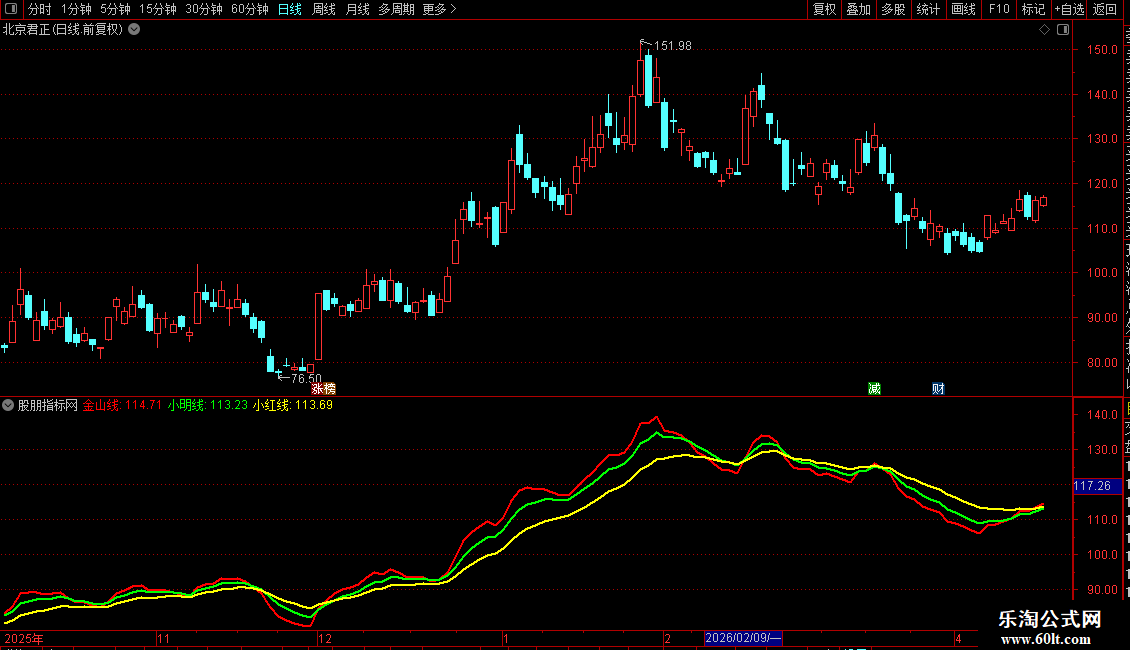This screenshot has height=650, width=1130.
Task: Toggle the side panel icon near price axis
Action: [1063, 30]
